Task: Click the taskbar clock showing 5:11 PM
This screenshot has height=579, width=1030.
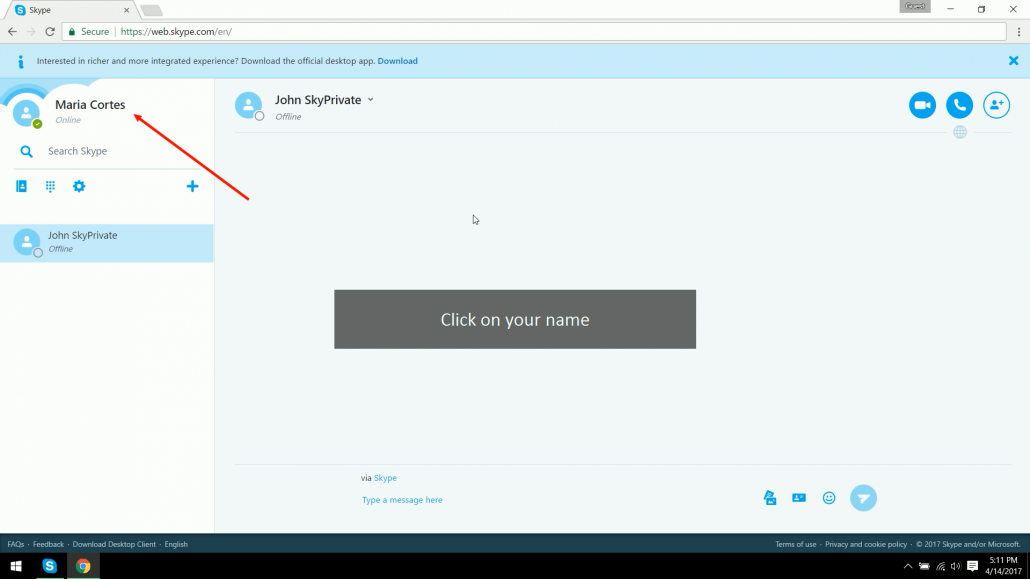Action: [1003, 566]
